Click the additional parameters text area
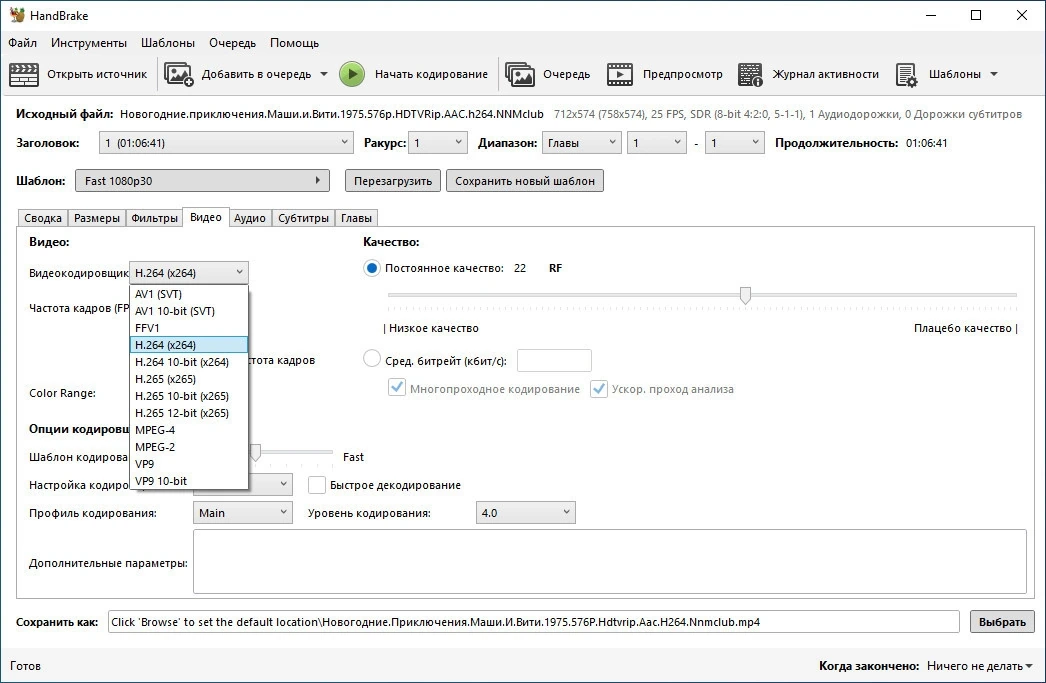The width and height of the screenshot is (1046, 683). pyautogui.click(x=609, y=561)
